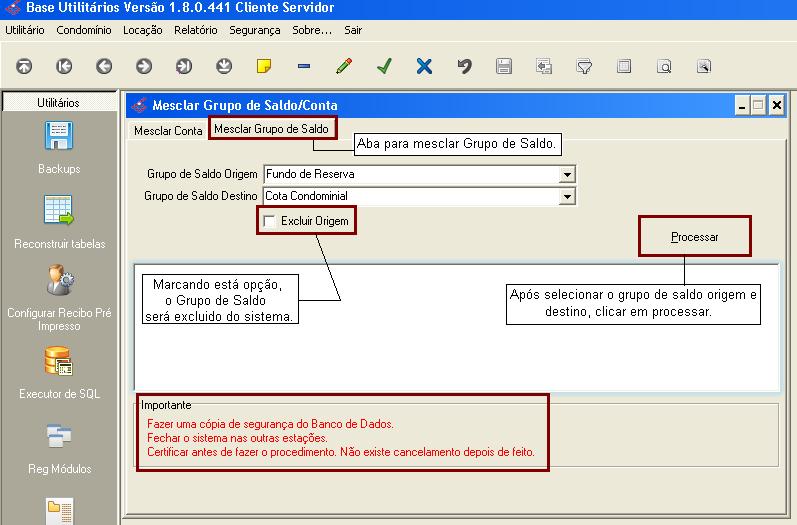
Task: Switch to the Mesclar Conta tab
Action: [168, 131]
